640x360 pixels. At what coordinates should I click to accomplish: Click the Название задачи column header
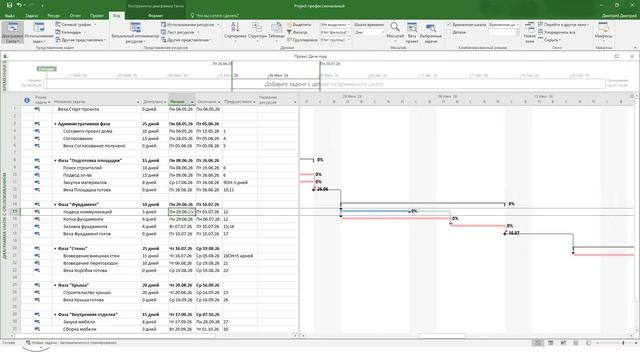[97, 100]
